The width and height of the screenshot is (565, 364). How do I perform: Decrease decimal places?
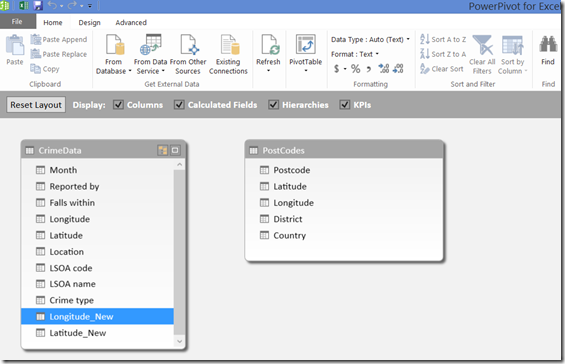coord(398,68)
